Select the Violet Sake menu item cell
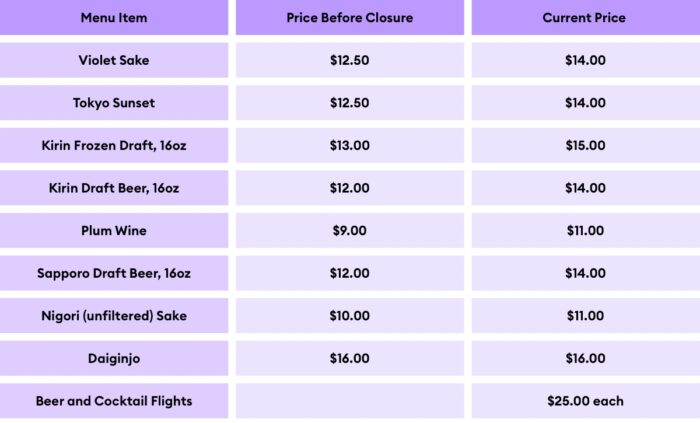The height and width of the screenshot is (423, 700). coord(113,60)
